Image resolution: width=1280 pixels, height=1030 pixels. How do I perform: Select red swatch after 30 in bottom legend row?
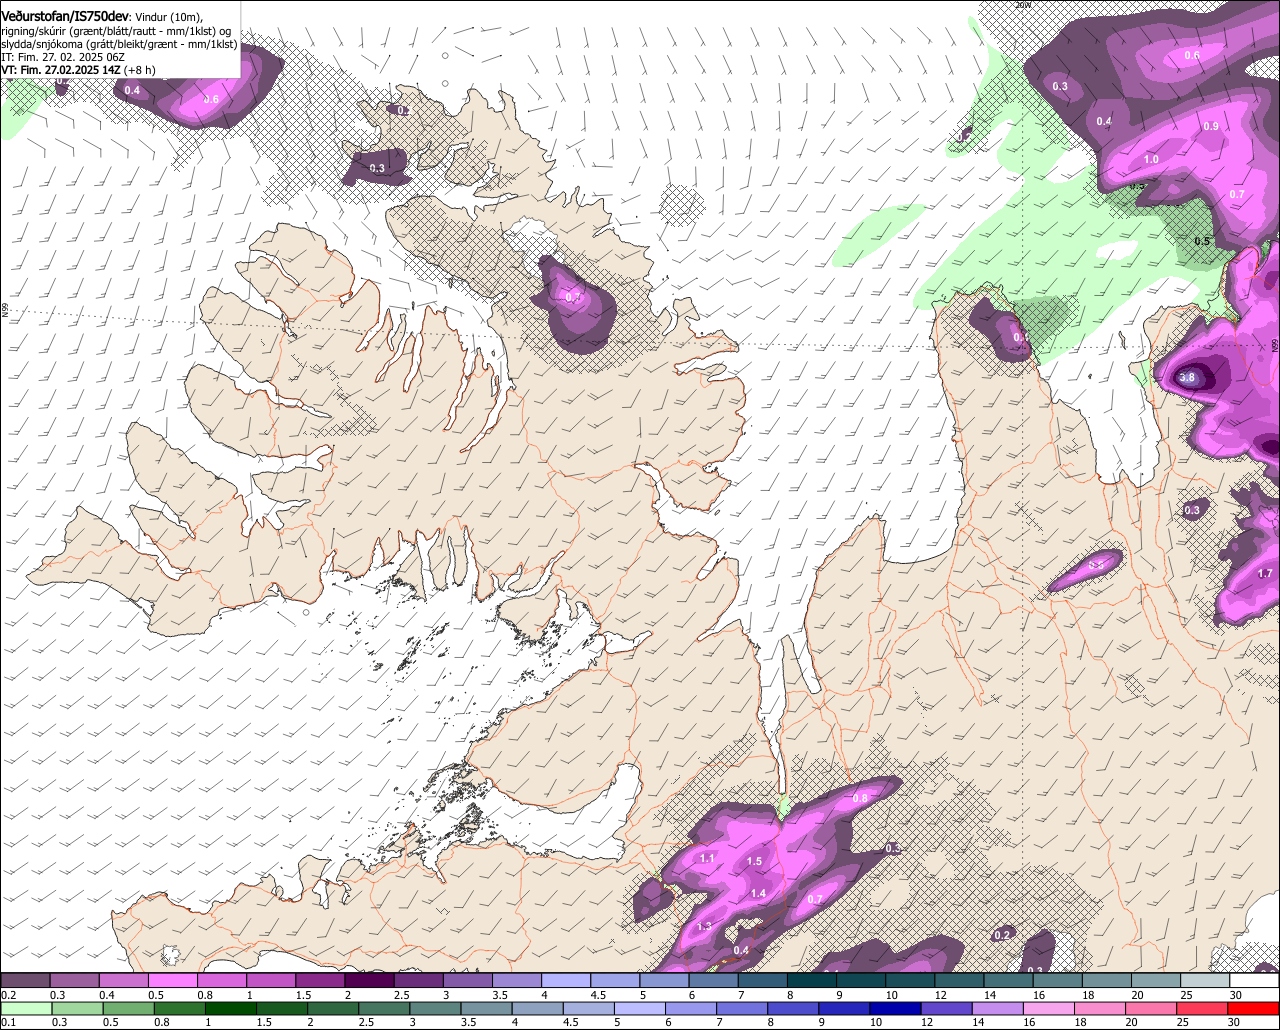1255,1009
